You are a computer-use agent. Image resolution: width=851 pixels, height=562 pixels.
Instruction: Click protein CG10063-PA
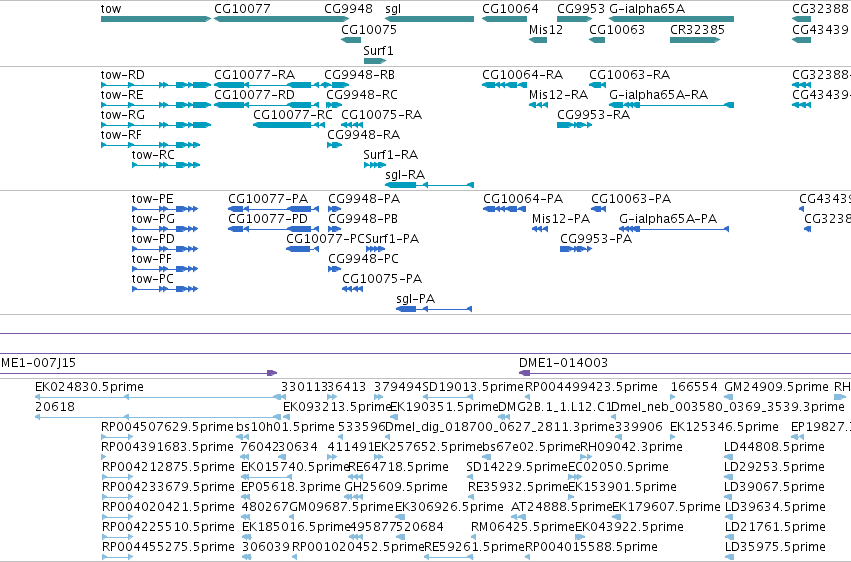tap(598, 209)
